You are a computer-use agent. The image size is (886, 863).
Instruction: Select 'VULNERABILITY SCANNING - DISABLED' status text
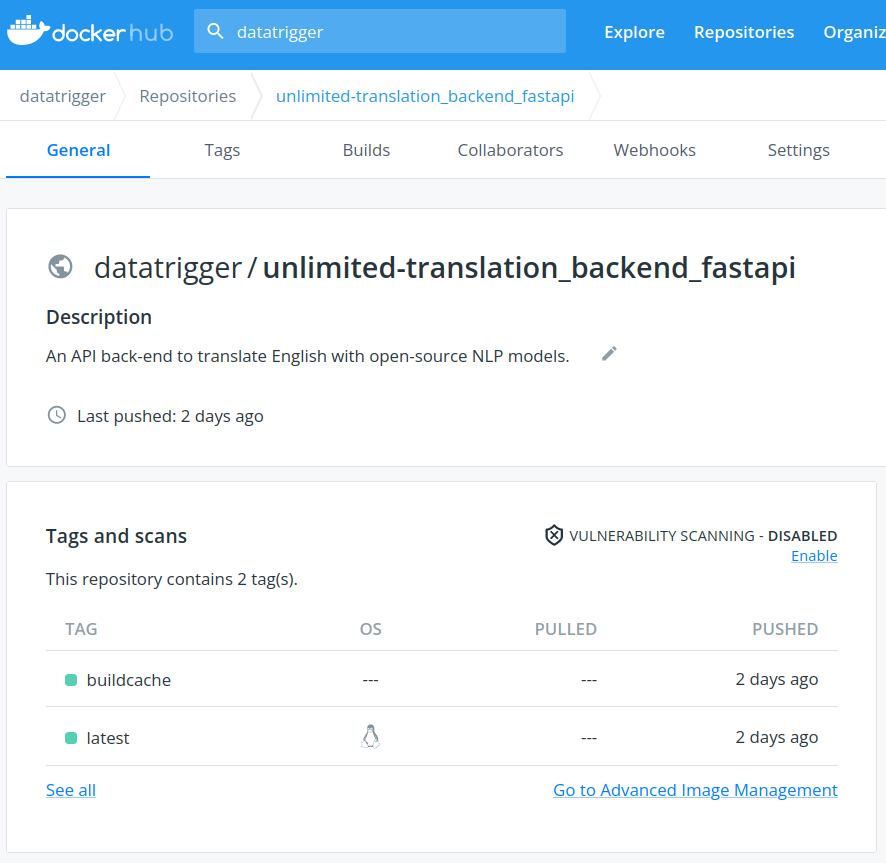[x=703, y=536]
